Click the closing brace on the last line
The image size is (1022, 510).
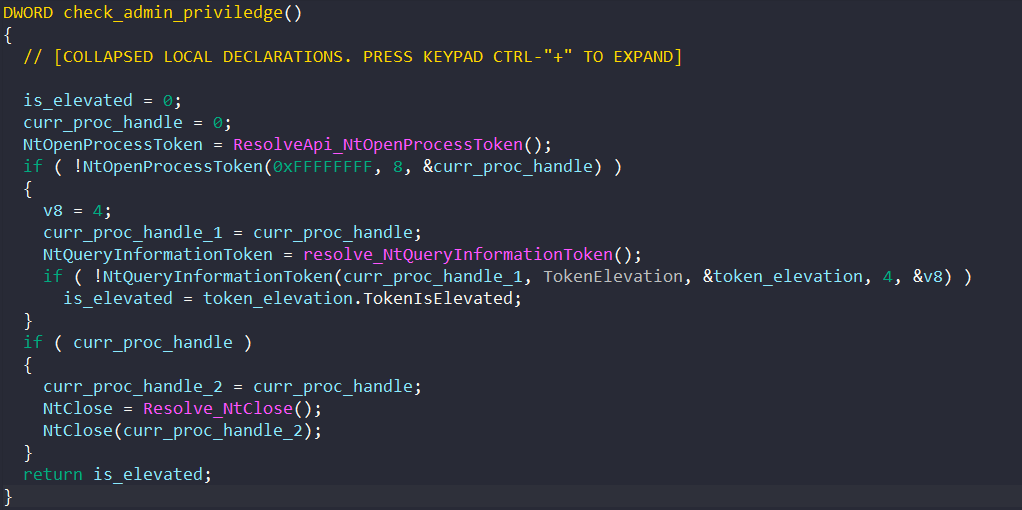(x=8, y=496)
